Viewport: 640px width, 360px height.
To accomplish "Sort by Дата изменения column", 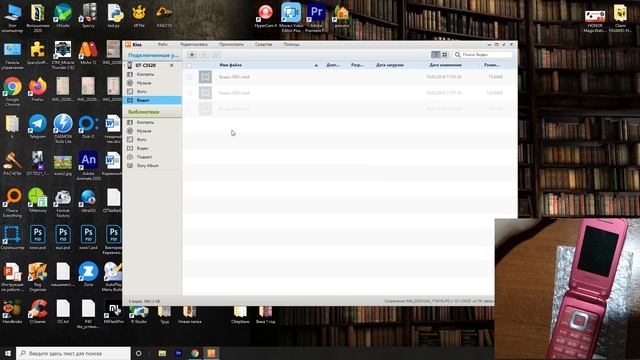I will pos(445,65).
